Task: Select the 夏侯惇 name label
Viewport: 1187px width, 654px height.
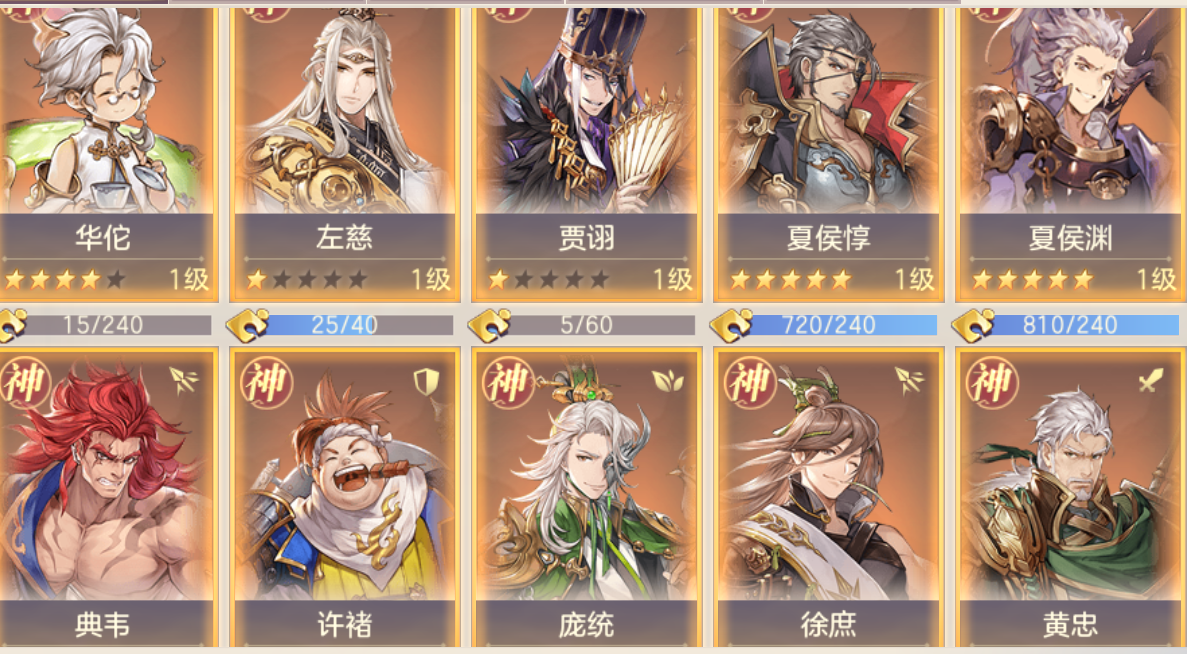Action: (x=828, y=238)
